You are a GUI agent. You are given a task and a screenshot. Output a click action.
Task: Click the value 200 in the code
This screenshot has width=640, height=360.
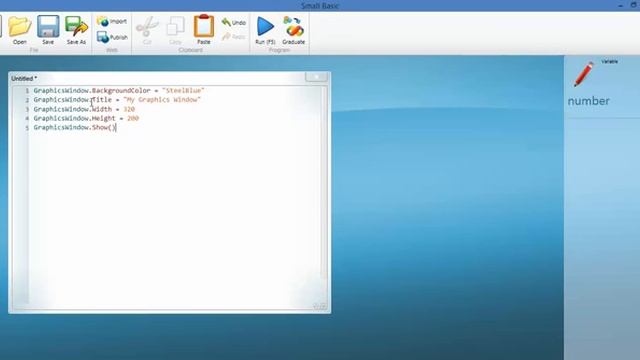point(133,118)
